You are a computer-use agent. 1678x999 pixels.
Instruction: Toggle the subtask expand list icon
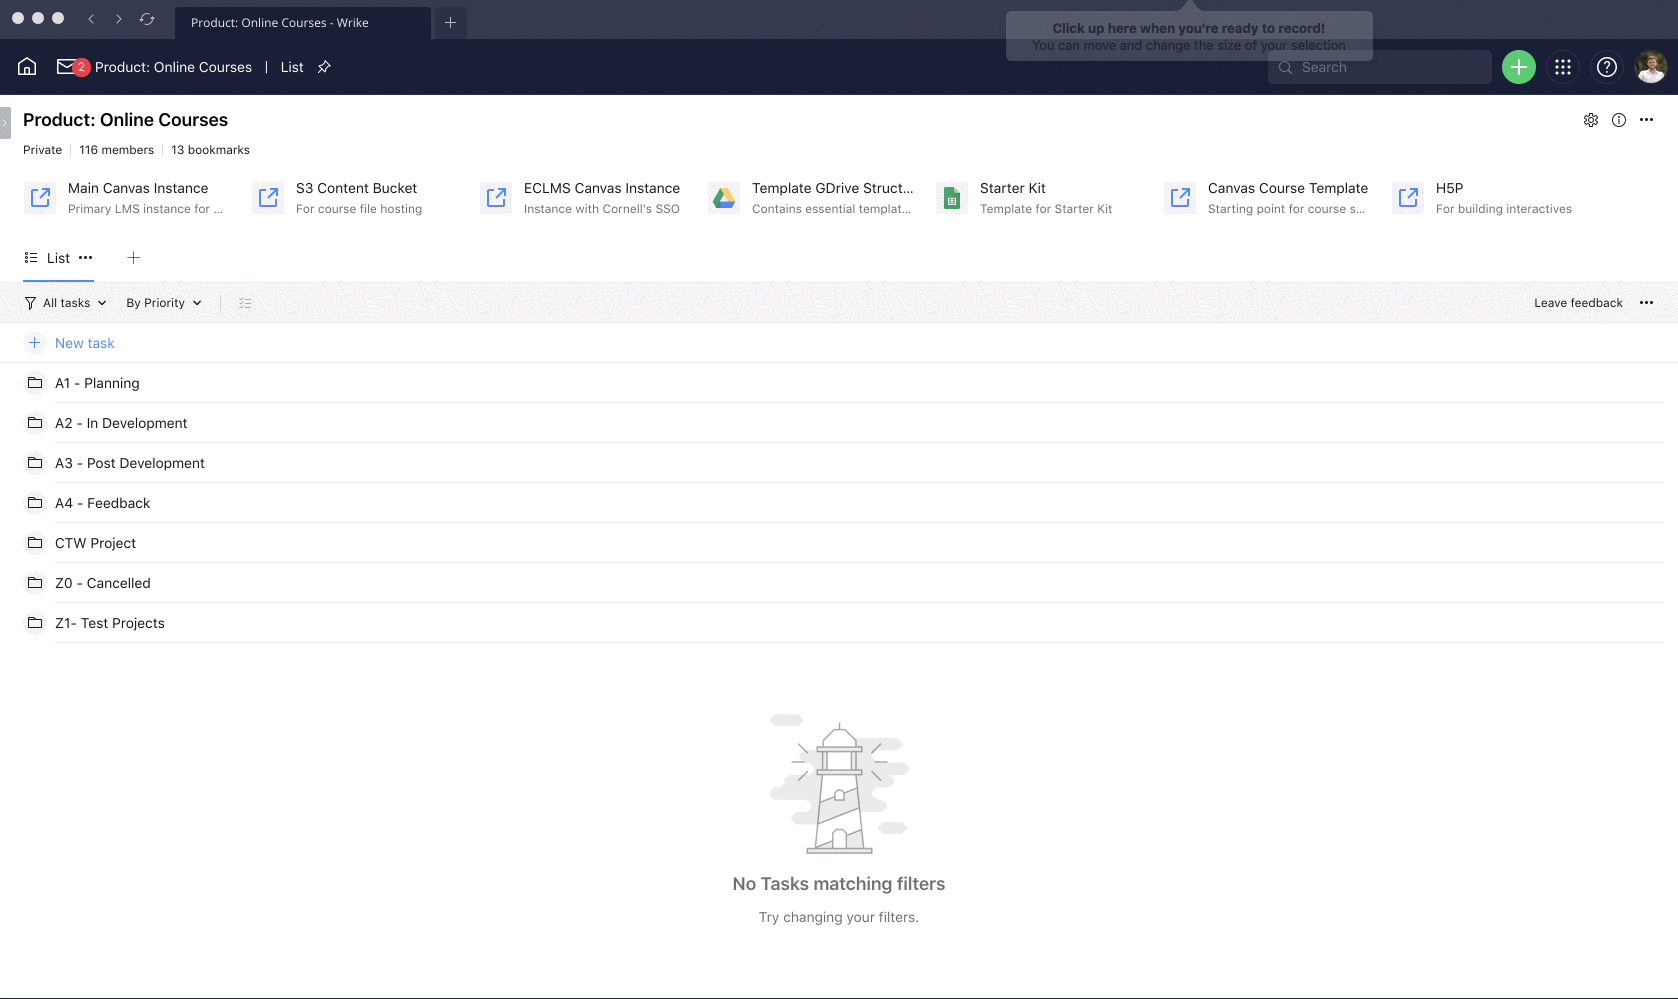pos(245,303)
